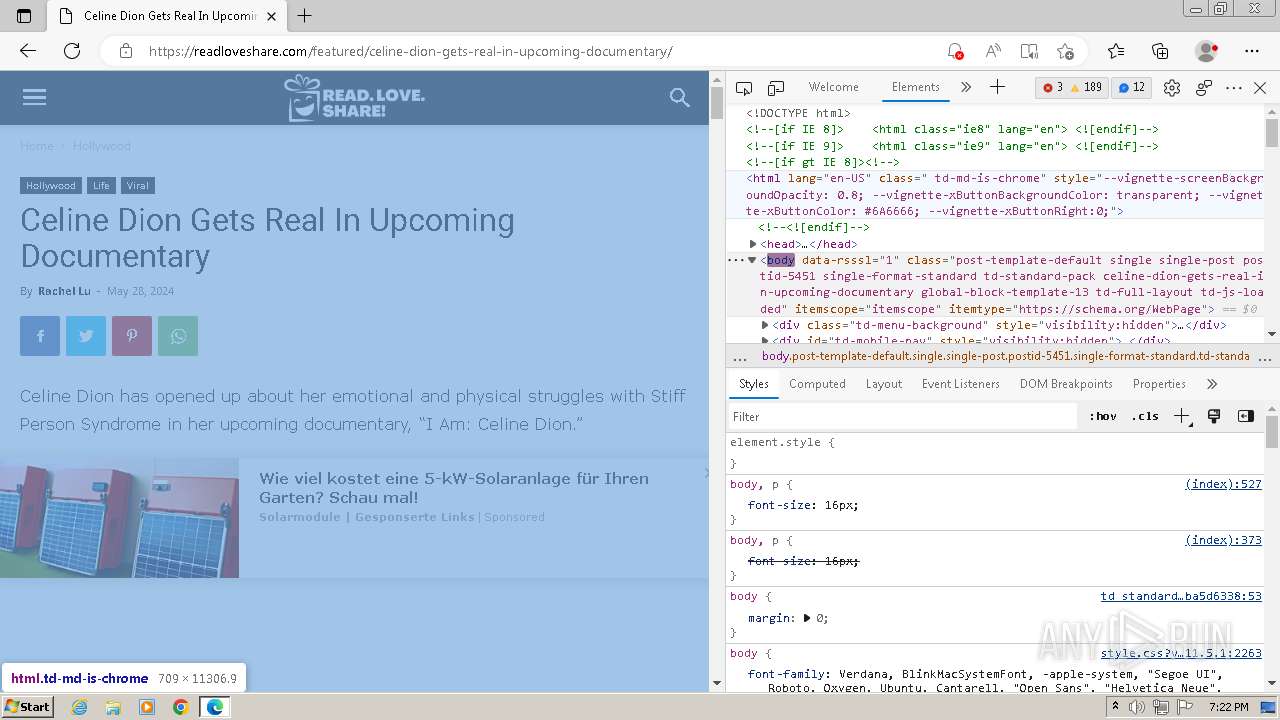Open the (index):527 source link
Viewport: 1280px width, 720px height.
click(x=1223, y=484)
